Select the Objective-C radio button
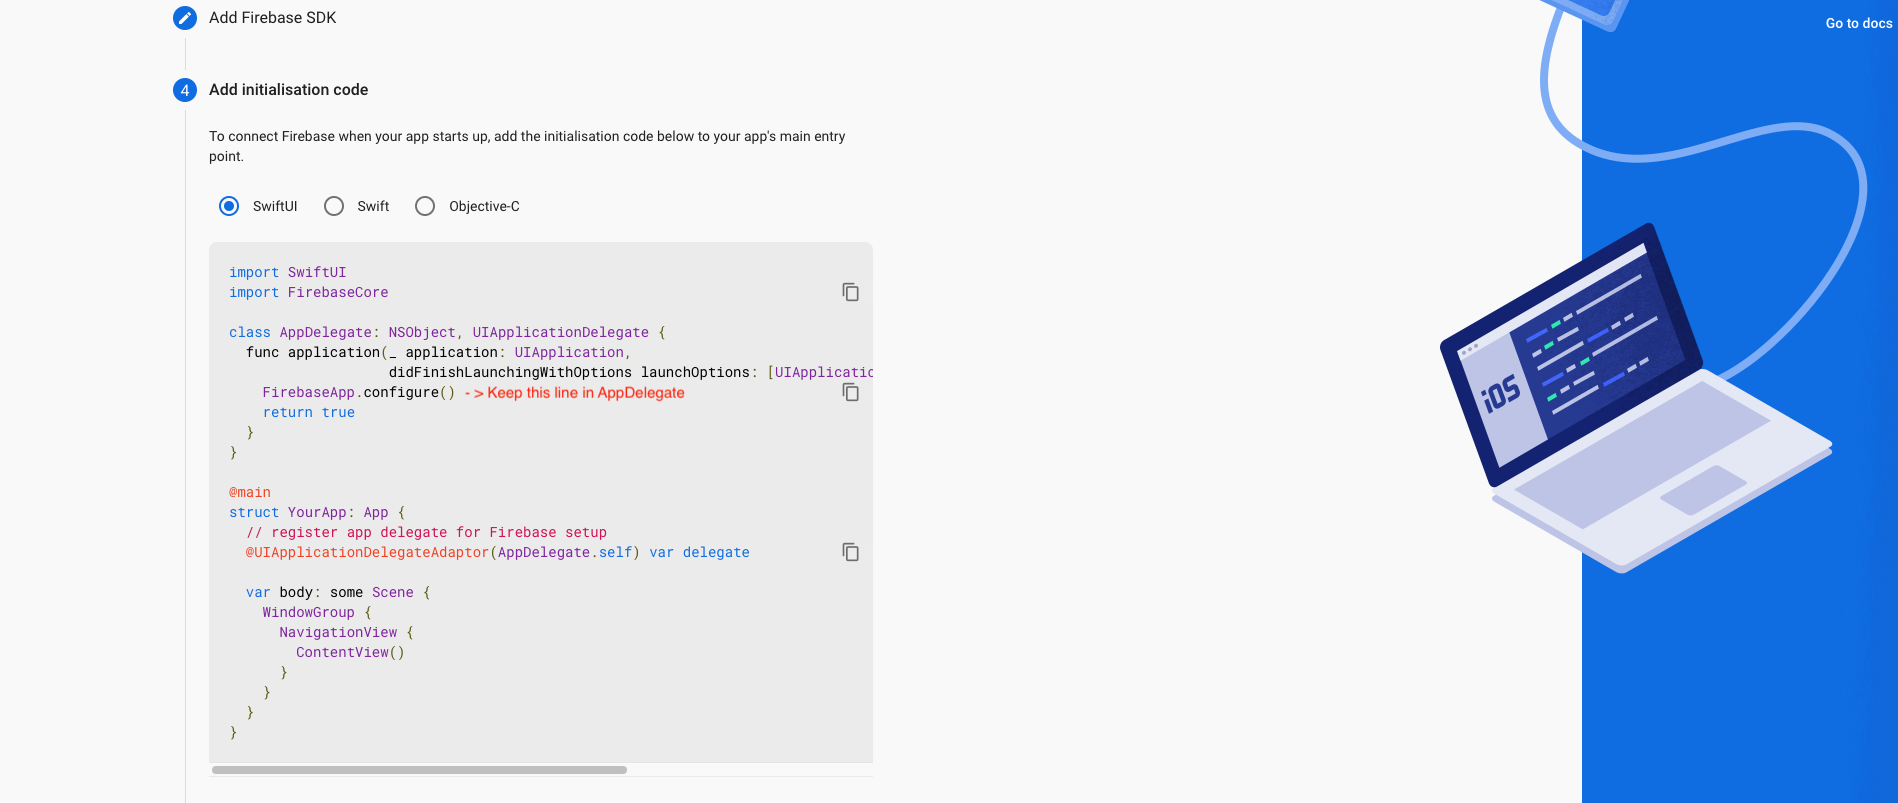This screenshot has width=1898, height=803. 425,206
